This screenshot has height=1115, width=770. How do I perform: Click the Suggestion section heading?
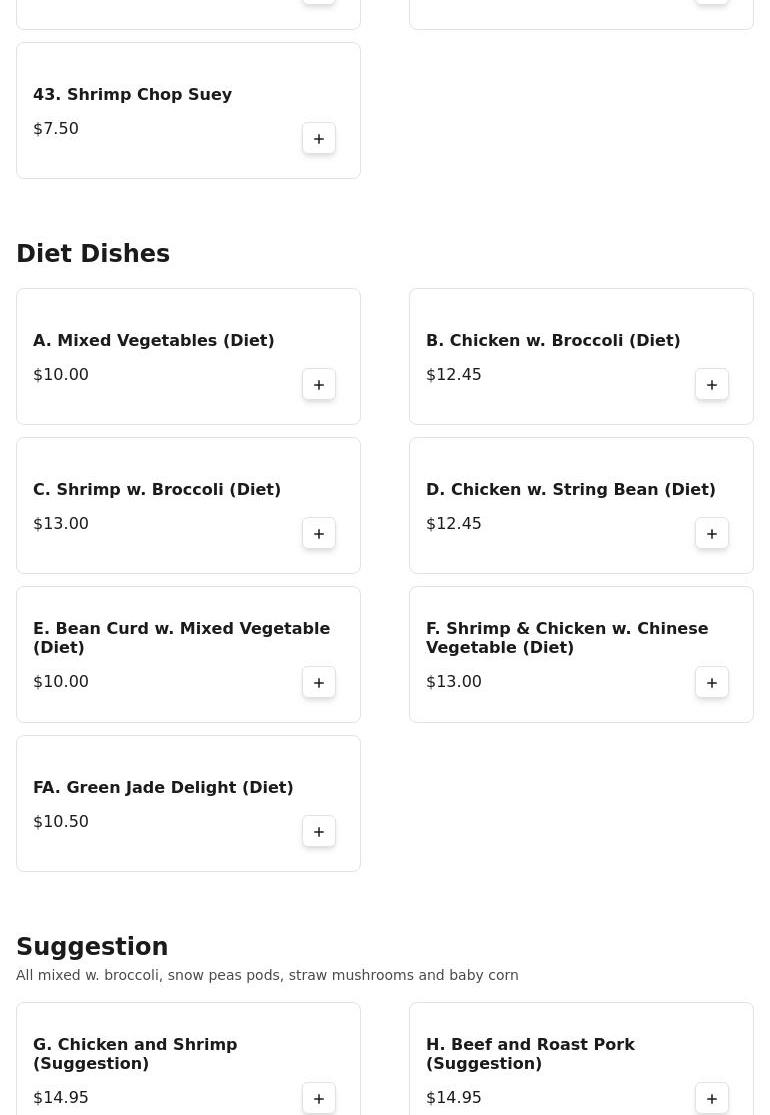click(x=92, y=947)
